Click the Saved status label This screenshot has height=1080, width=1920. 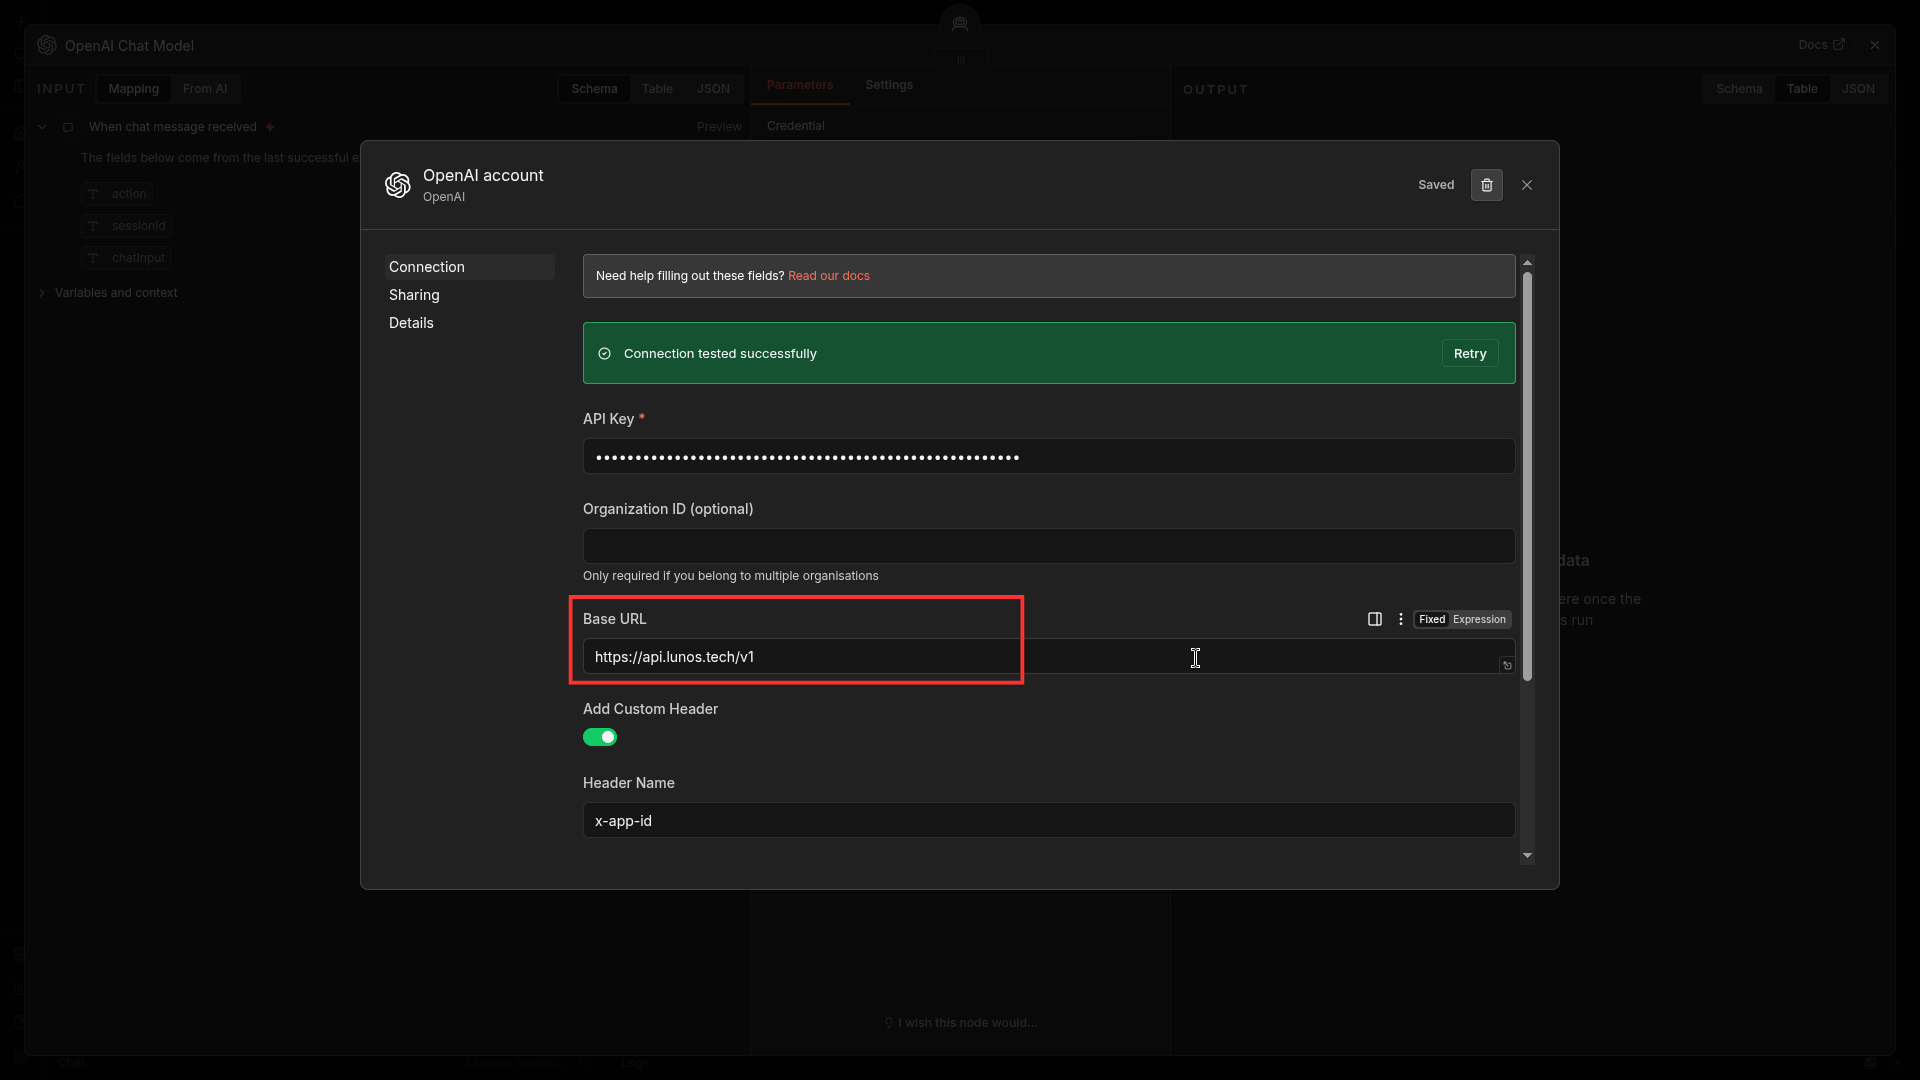[1436, 185]
